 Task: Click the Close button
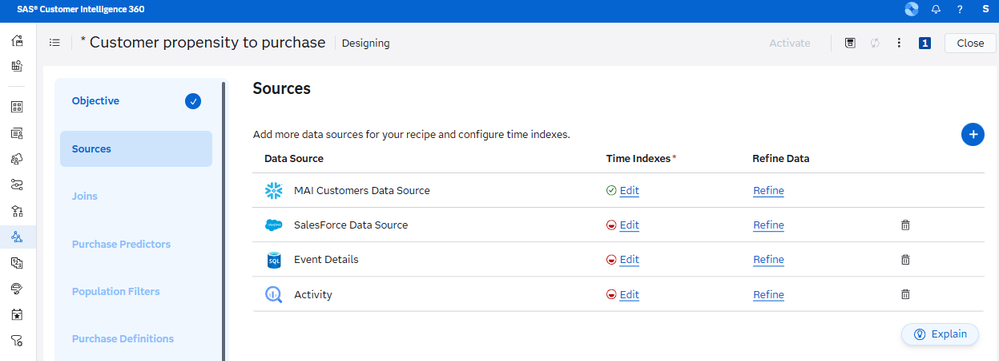pos(970,43)
